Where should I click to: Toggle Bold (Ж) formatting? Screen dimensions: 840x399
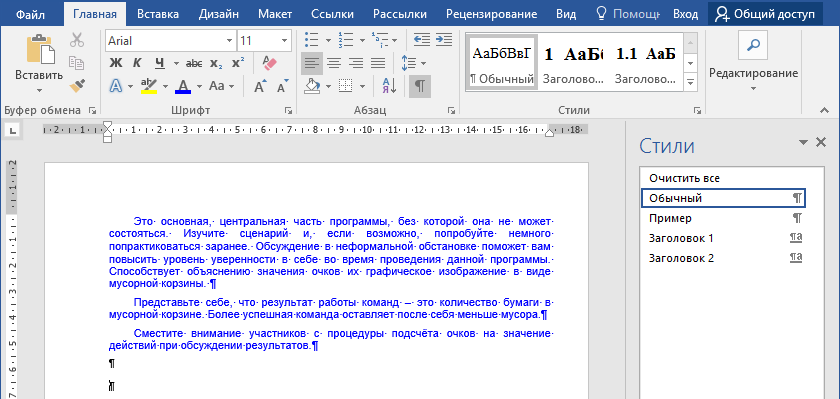pos(116,63)
